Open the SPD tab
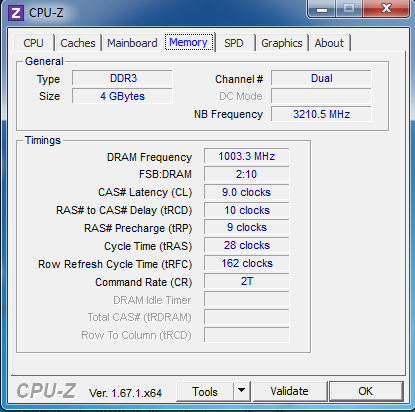The image size is (415, 412). [x=234, y=43]
